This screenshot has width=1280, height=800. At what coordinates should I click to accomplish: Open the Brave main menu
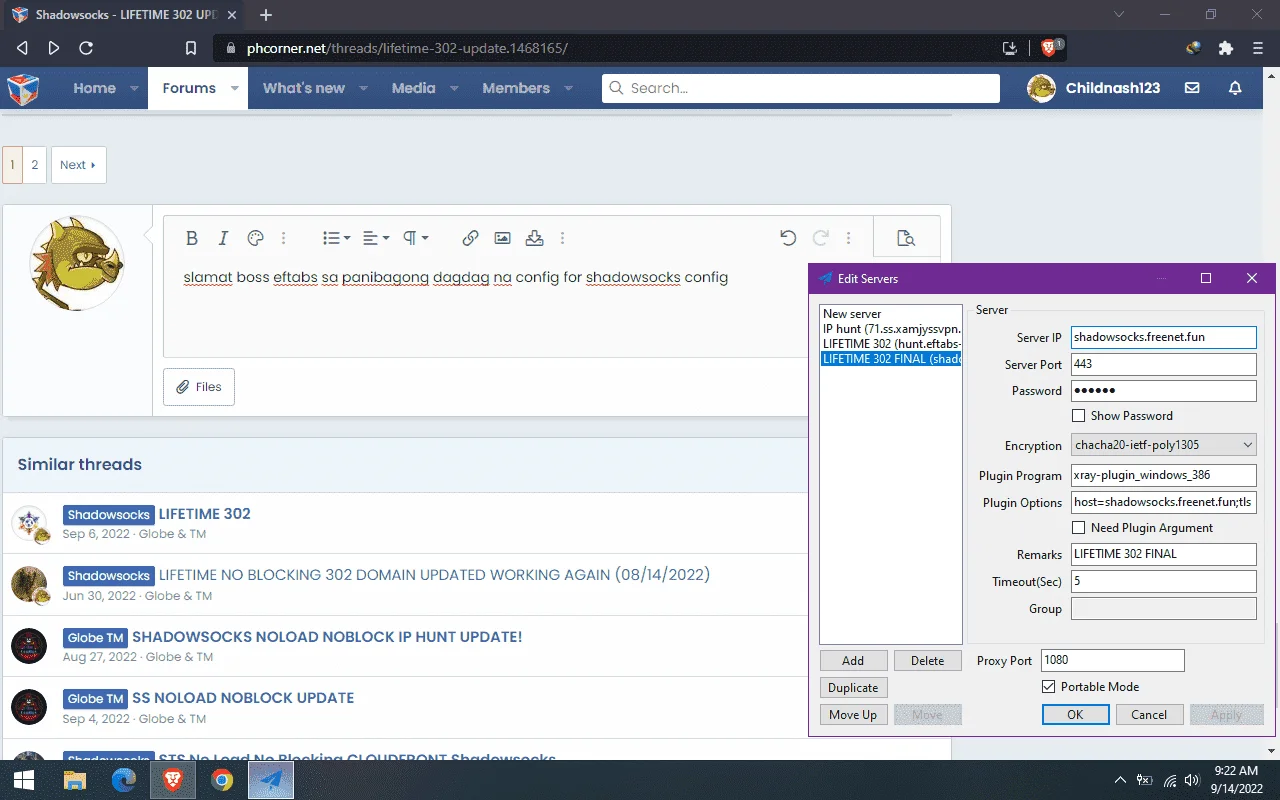point(1258,48)
